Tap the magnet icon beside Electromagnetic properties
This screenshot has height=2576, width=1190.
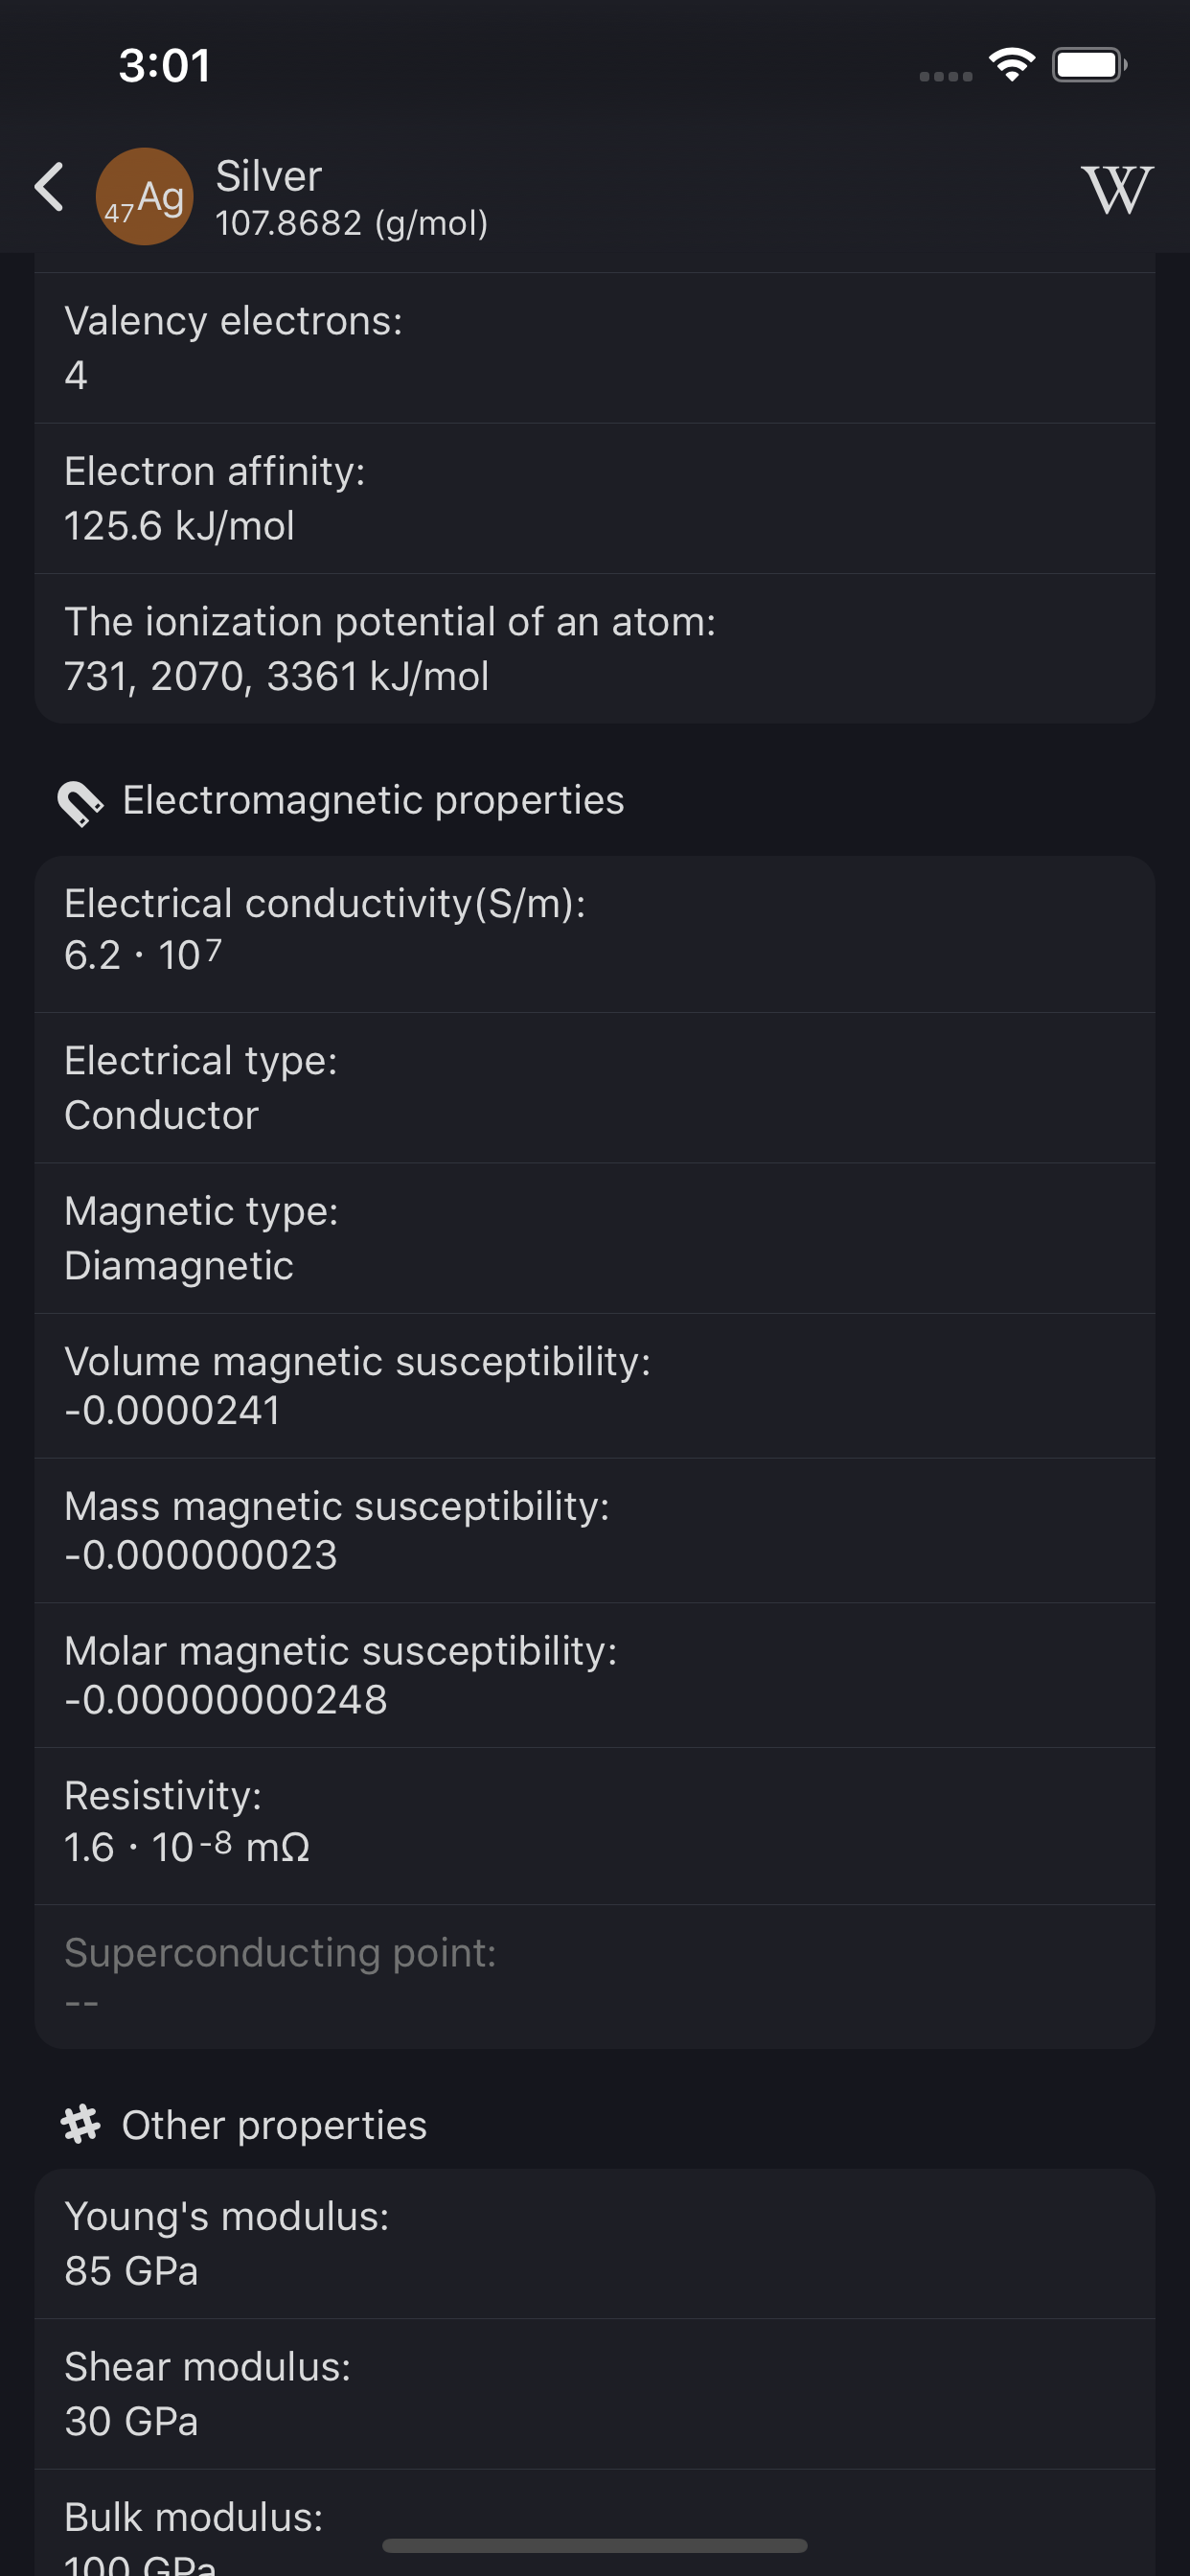tap(80, 802)
